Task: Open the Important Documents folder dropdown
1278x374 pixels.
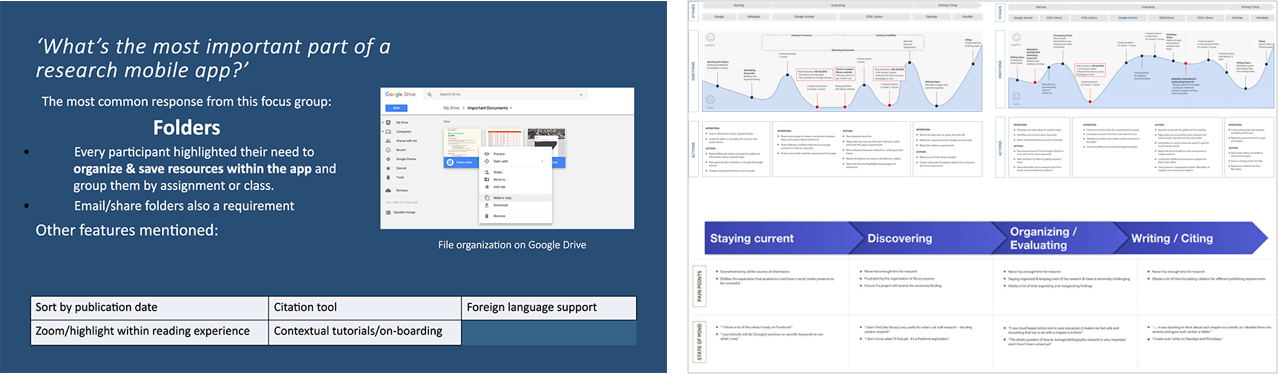Action: pos(511,108)
